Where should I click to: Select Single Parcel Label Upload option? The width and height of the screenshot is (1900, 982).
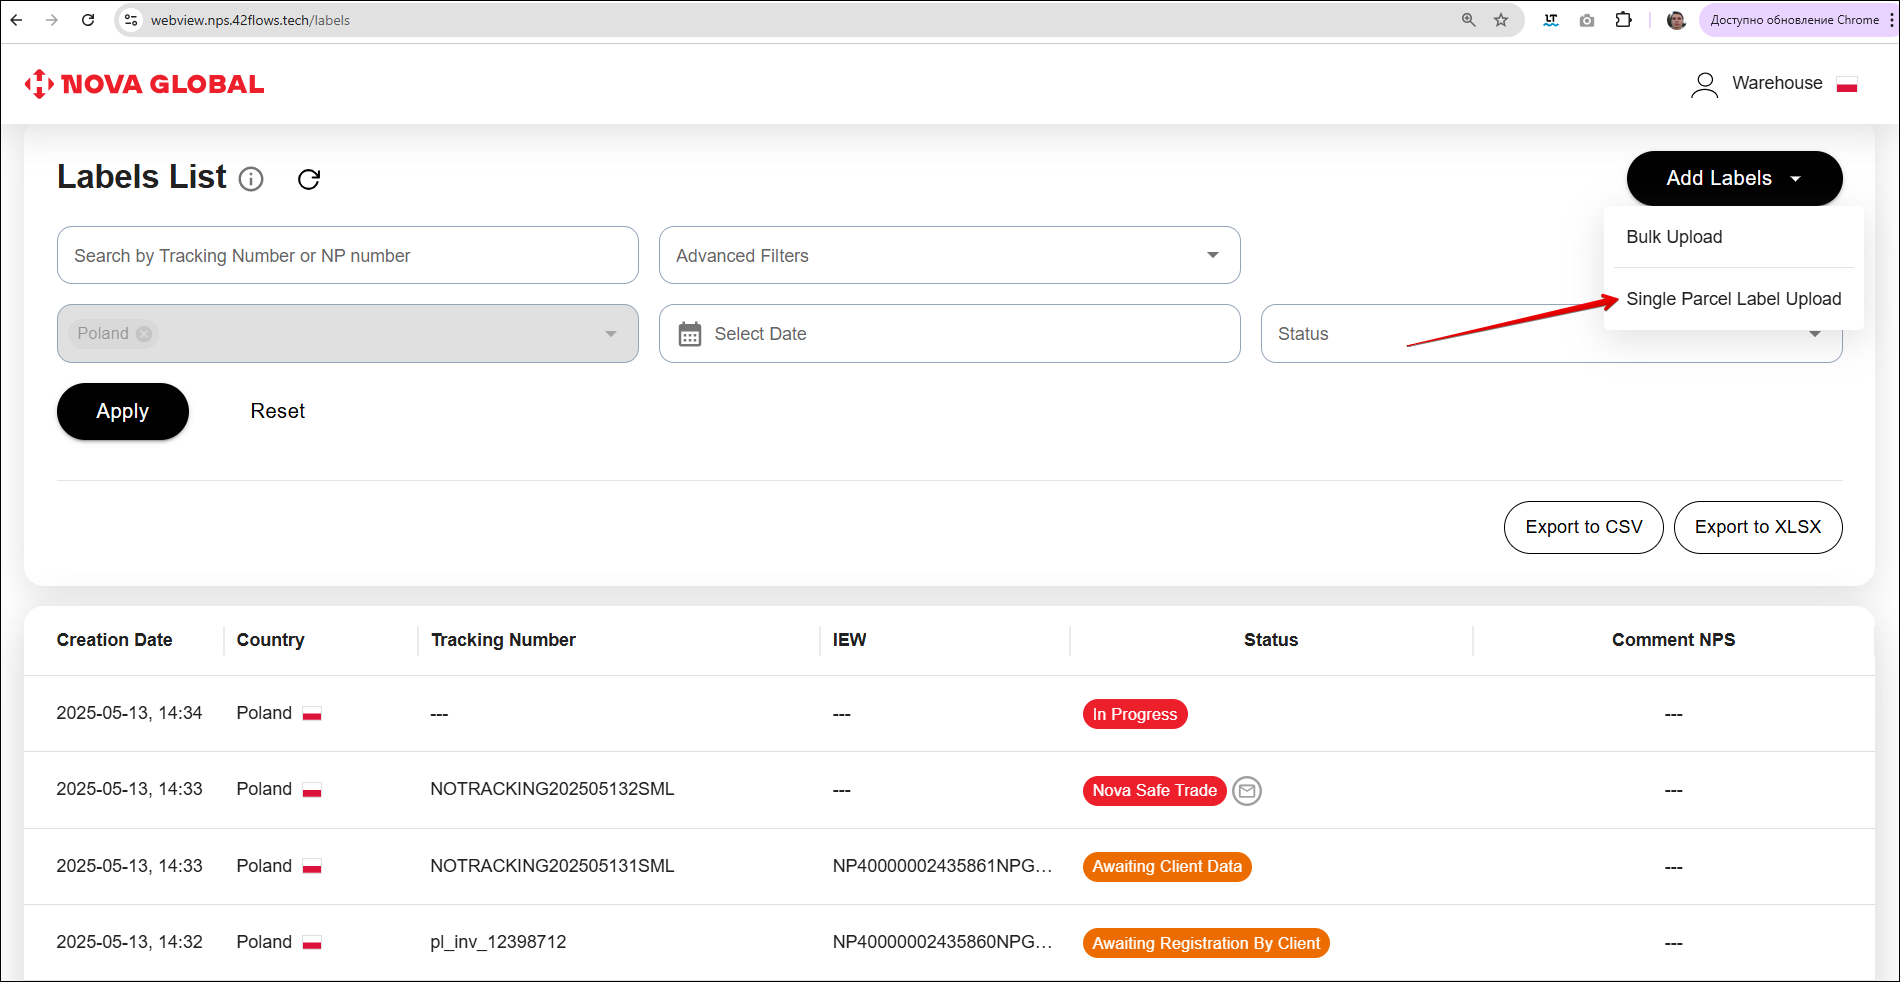1733,299
